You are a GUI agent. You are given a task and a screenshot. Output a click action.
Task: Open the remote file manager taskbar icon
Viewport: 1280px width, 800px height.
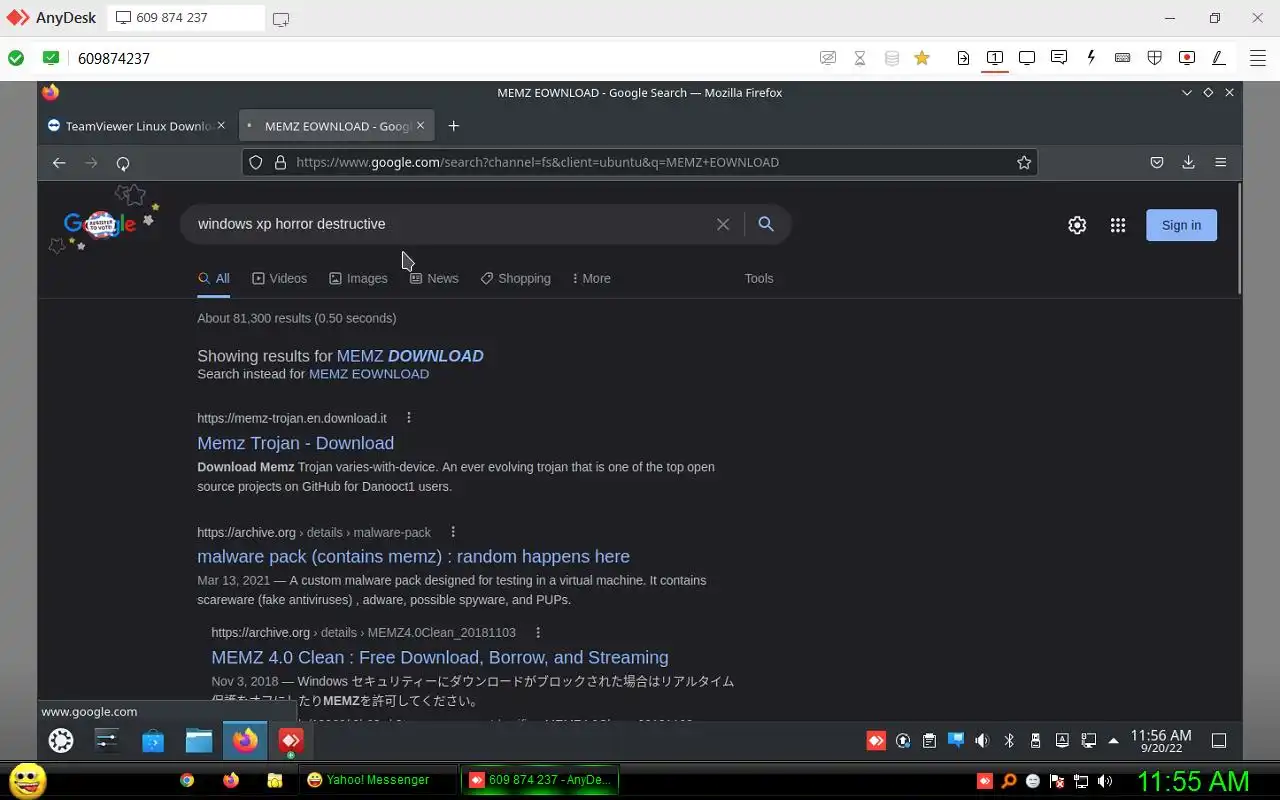[x=199, y=741]
